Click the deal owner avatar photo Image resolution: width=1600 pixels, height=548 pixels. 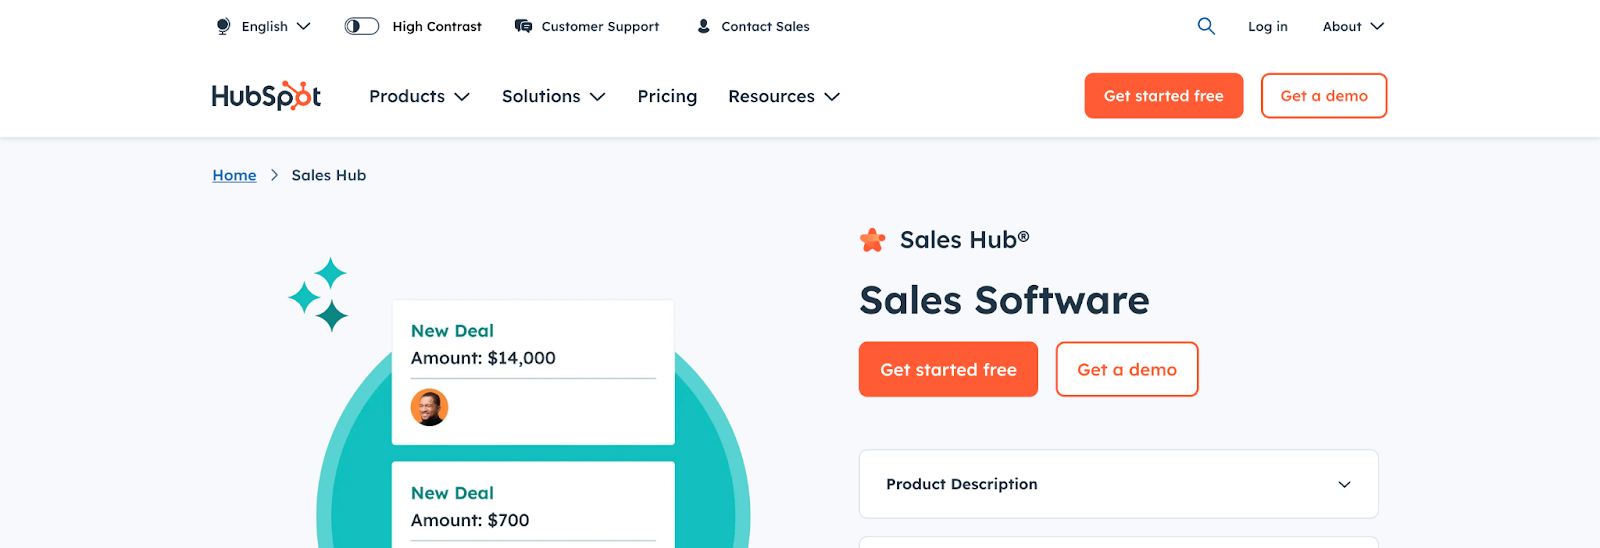tap(429, 407)
